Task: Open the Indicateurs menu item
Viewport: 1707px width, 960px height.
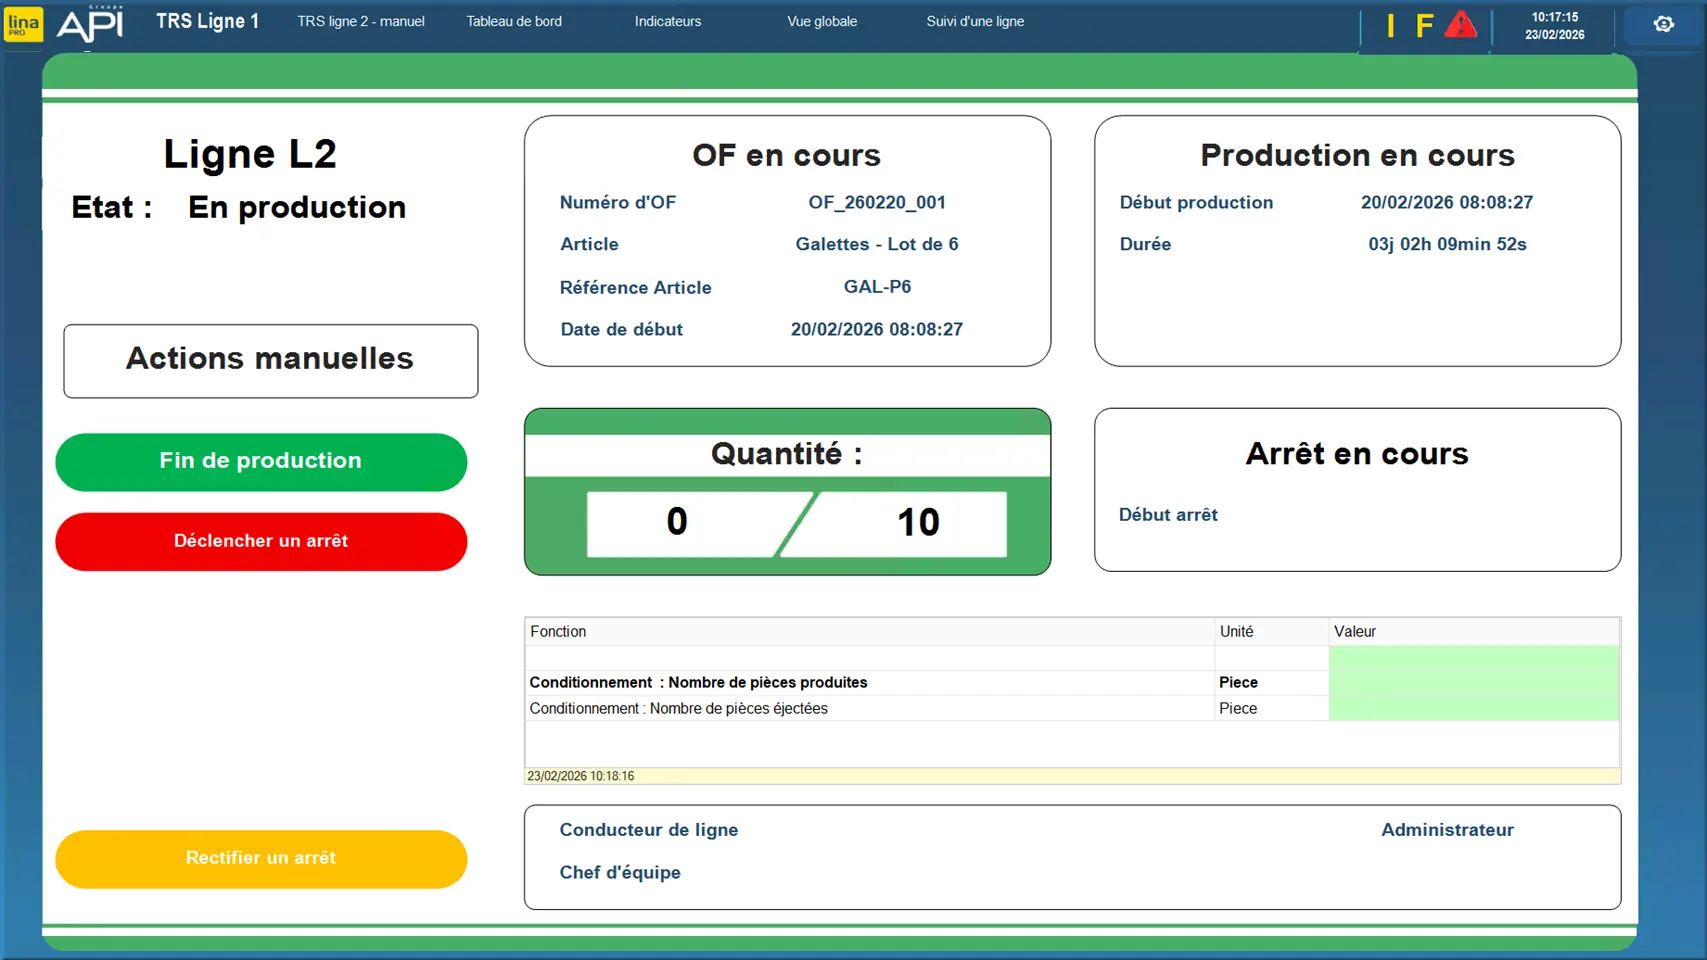Action: (x=667, y=21)
